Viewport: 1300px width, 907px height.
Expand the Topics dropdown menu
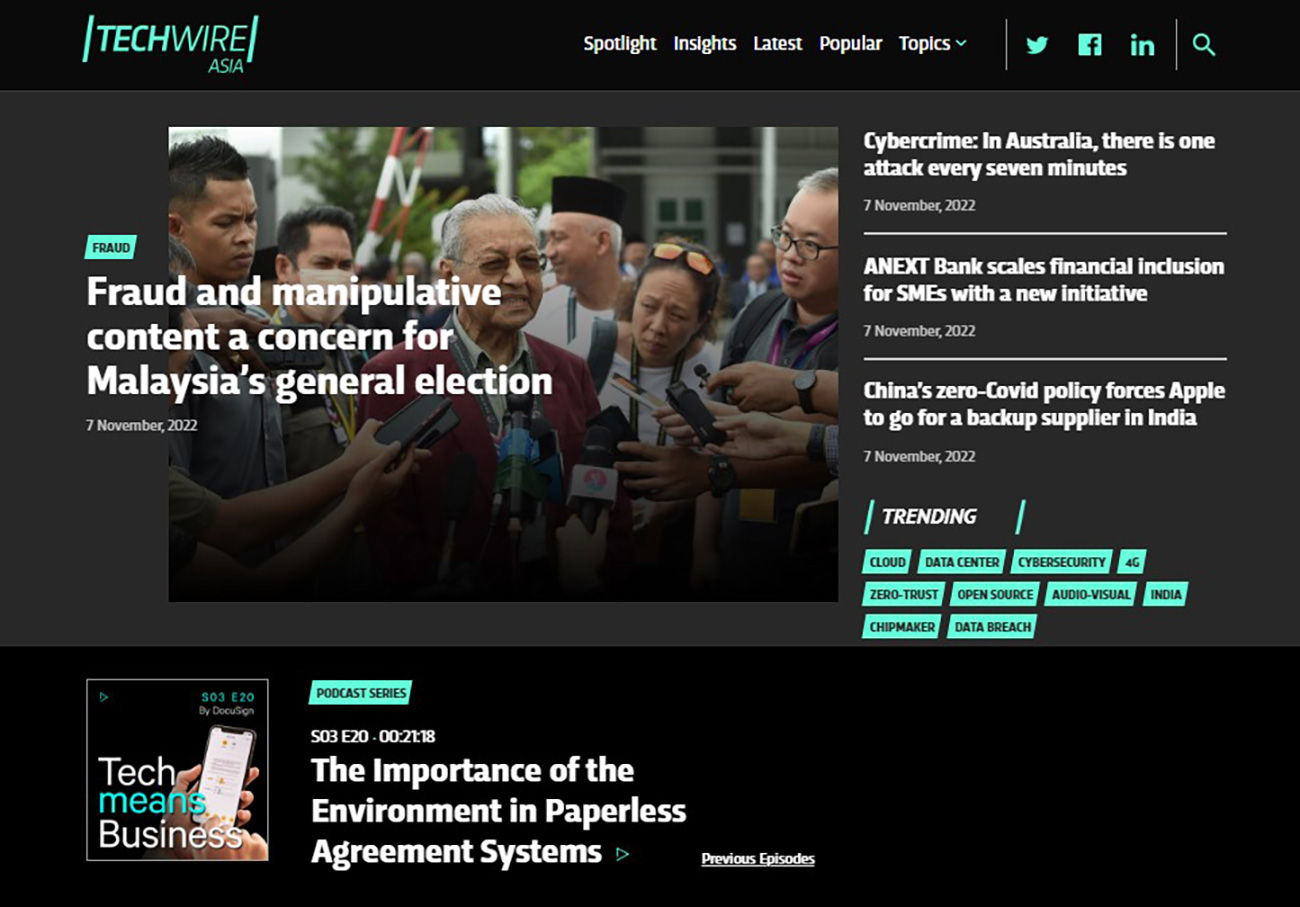932,44
